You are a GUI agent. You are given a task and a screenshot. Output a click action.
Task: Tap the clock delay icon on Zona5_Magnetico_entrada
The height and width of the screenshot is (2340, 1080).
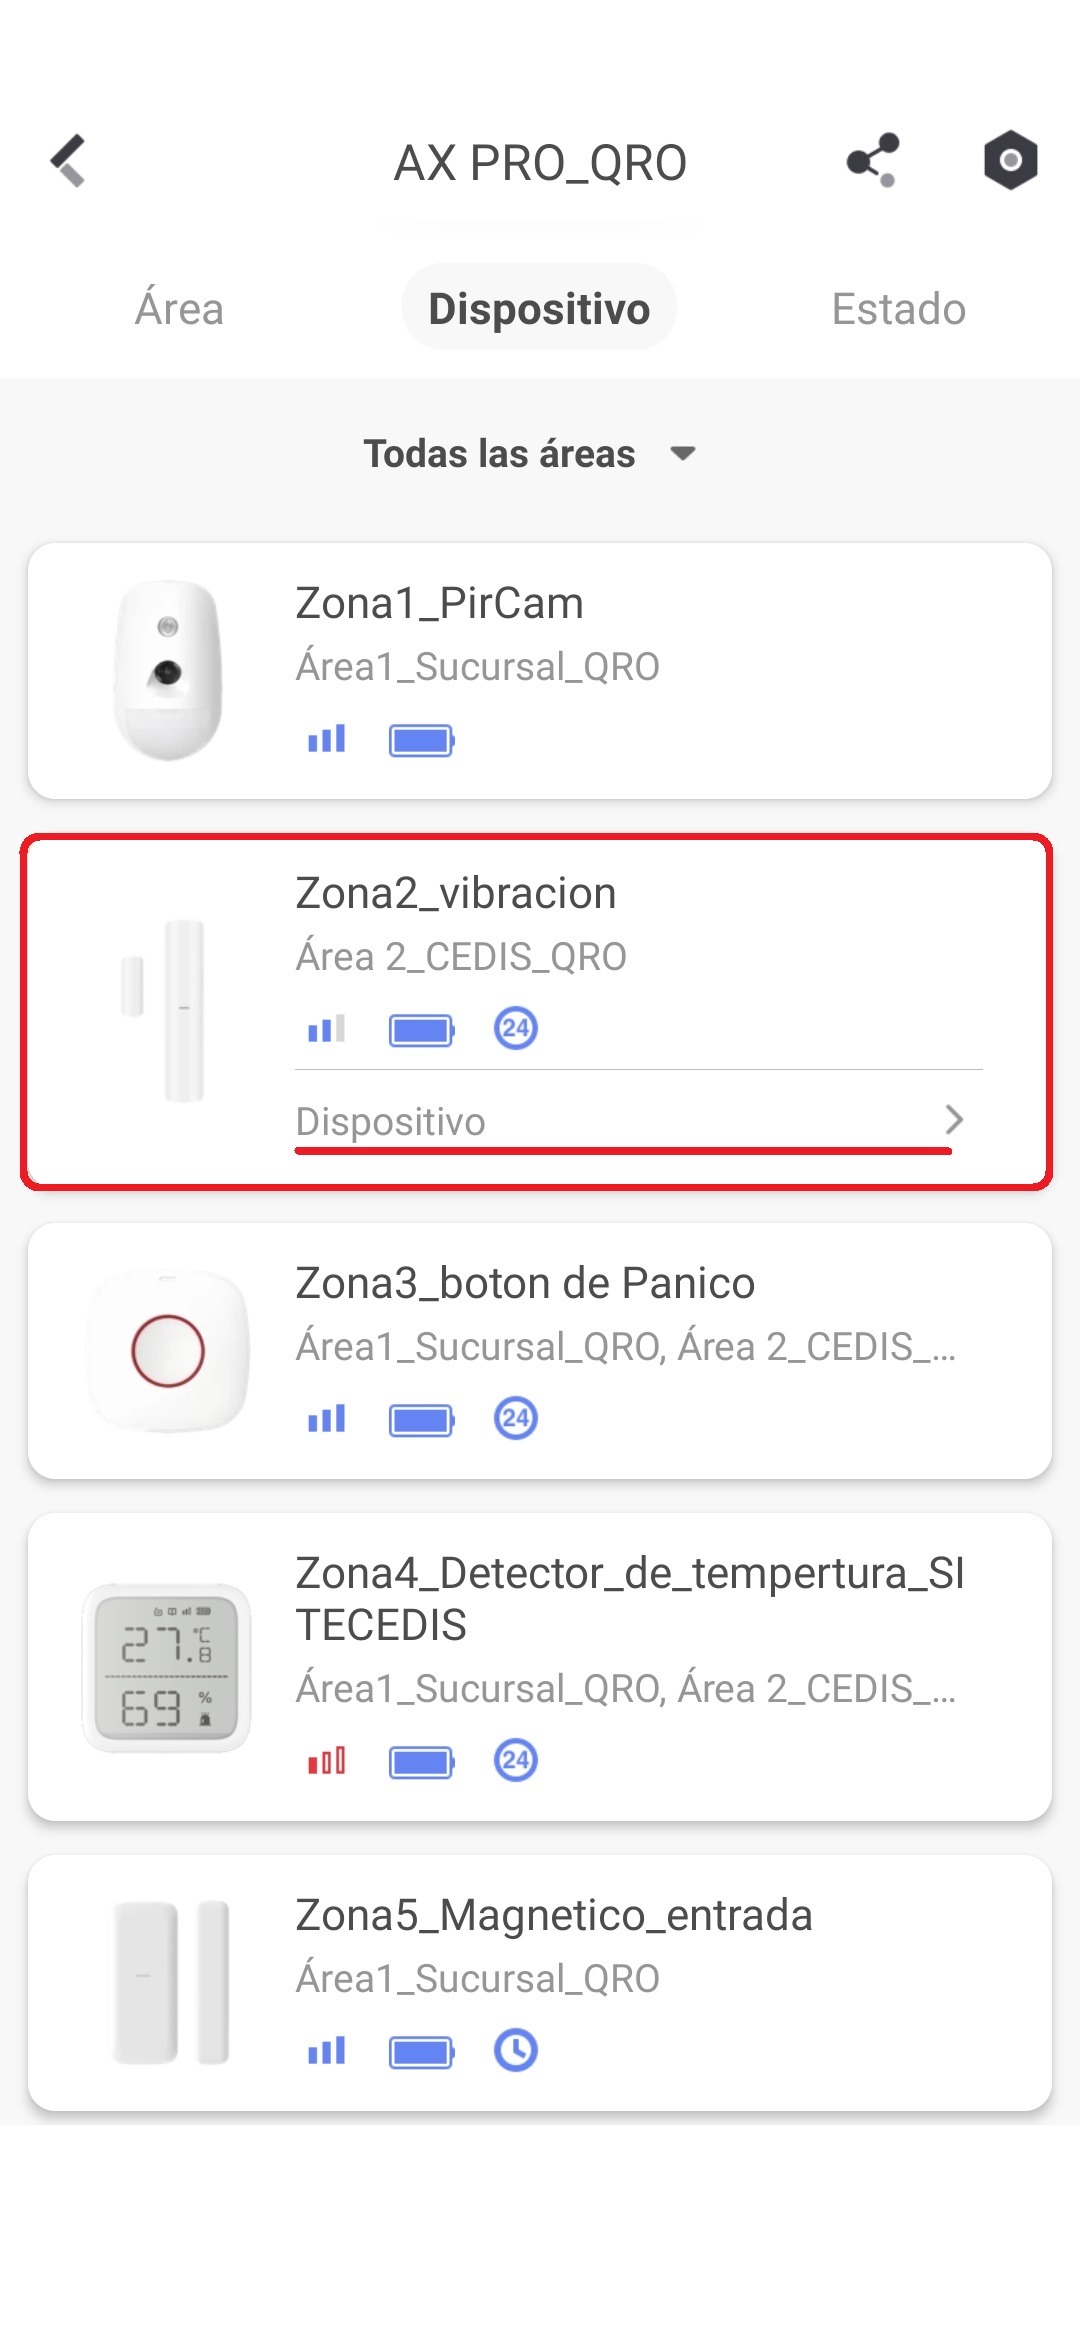(516, 2050)
